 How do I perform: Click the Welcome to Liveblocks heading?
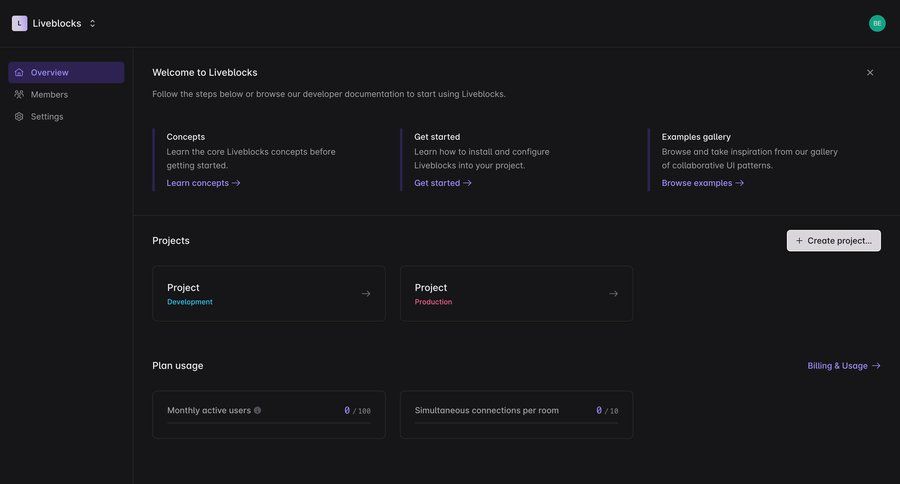click(204, 72)
